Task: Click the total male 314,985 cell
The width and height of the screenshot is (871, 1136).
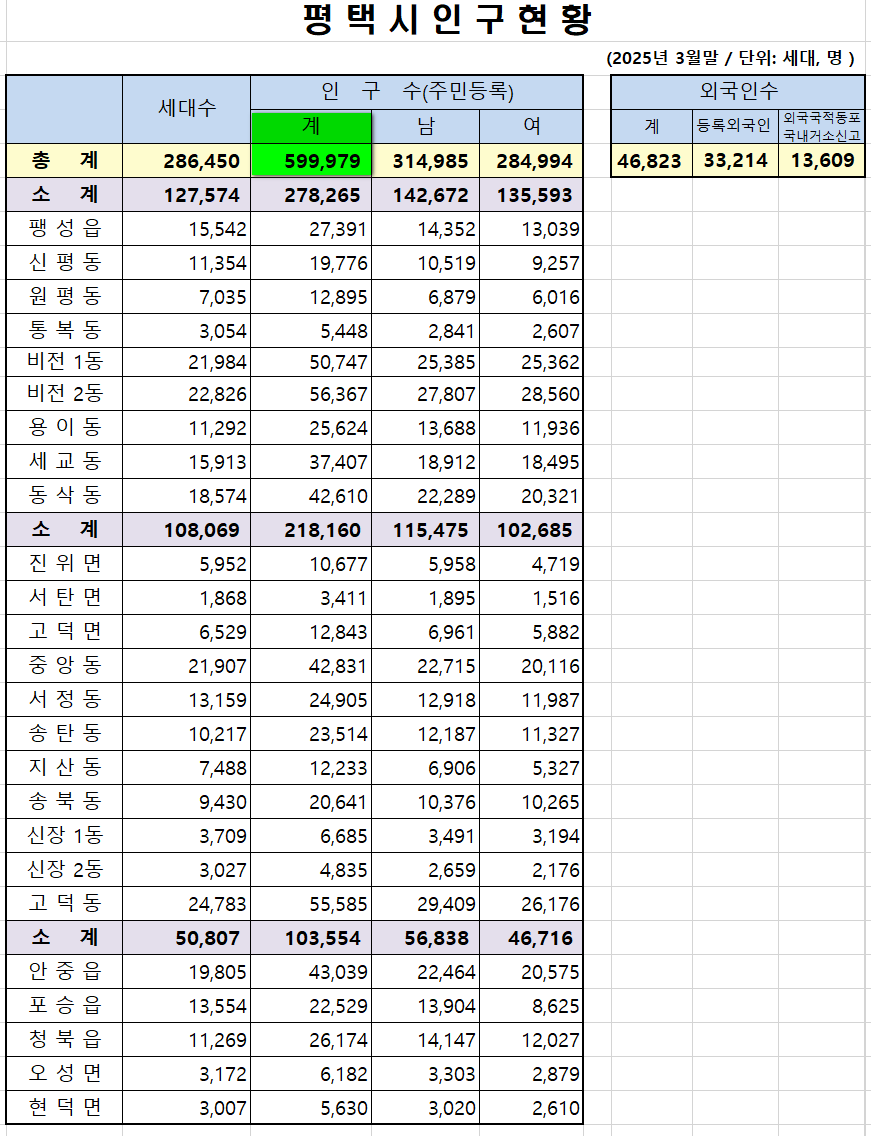Action: point(425,161)
